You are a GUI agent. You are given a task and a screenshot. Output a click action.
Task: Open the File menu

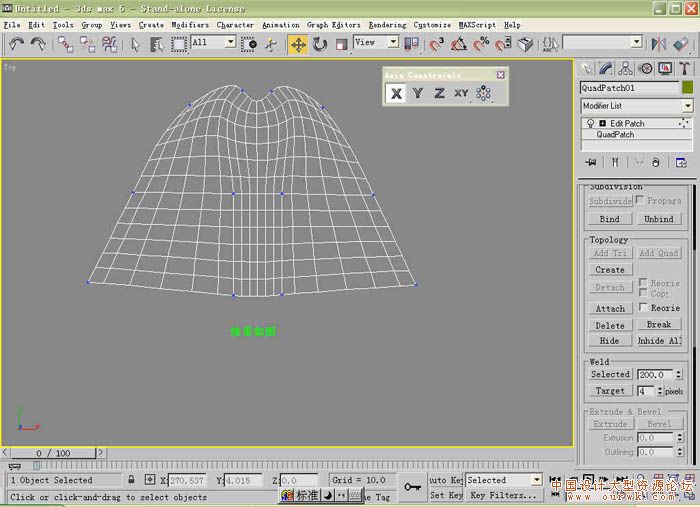12,25
